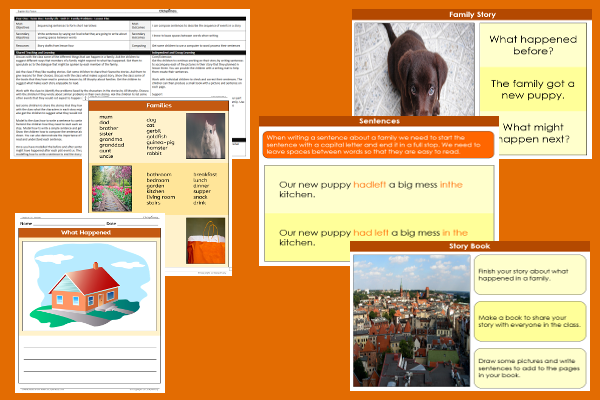Click the 'Story Book' slide title
Image resolution: width=600 pixels, height=400 pixels.
click(470, 246)
